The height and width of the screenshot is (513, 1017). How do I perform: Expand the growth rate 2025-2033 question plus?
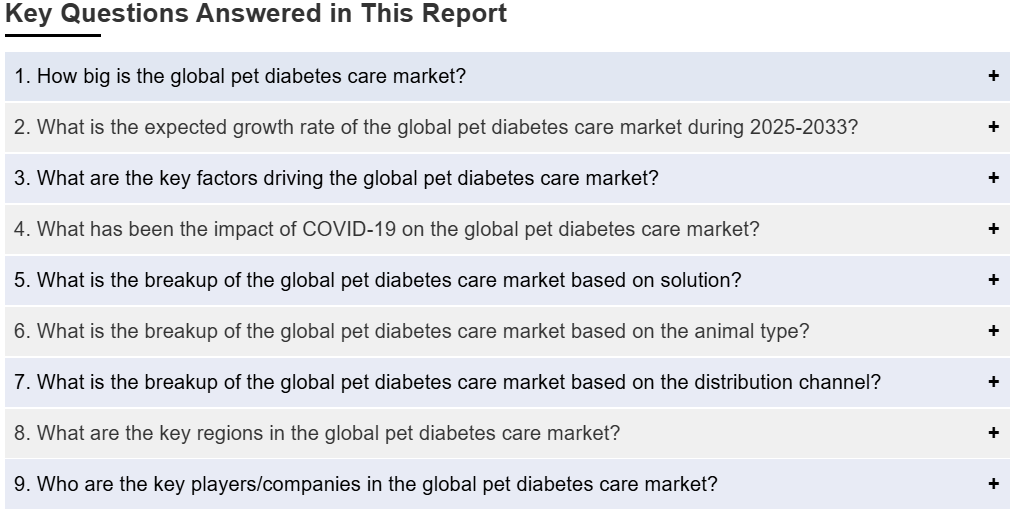click(x=993, y=126)
